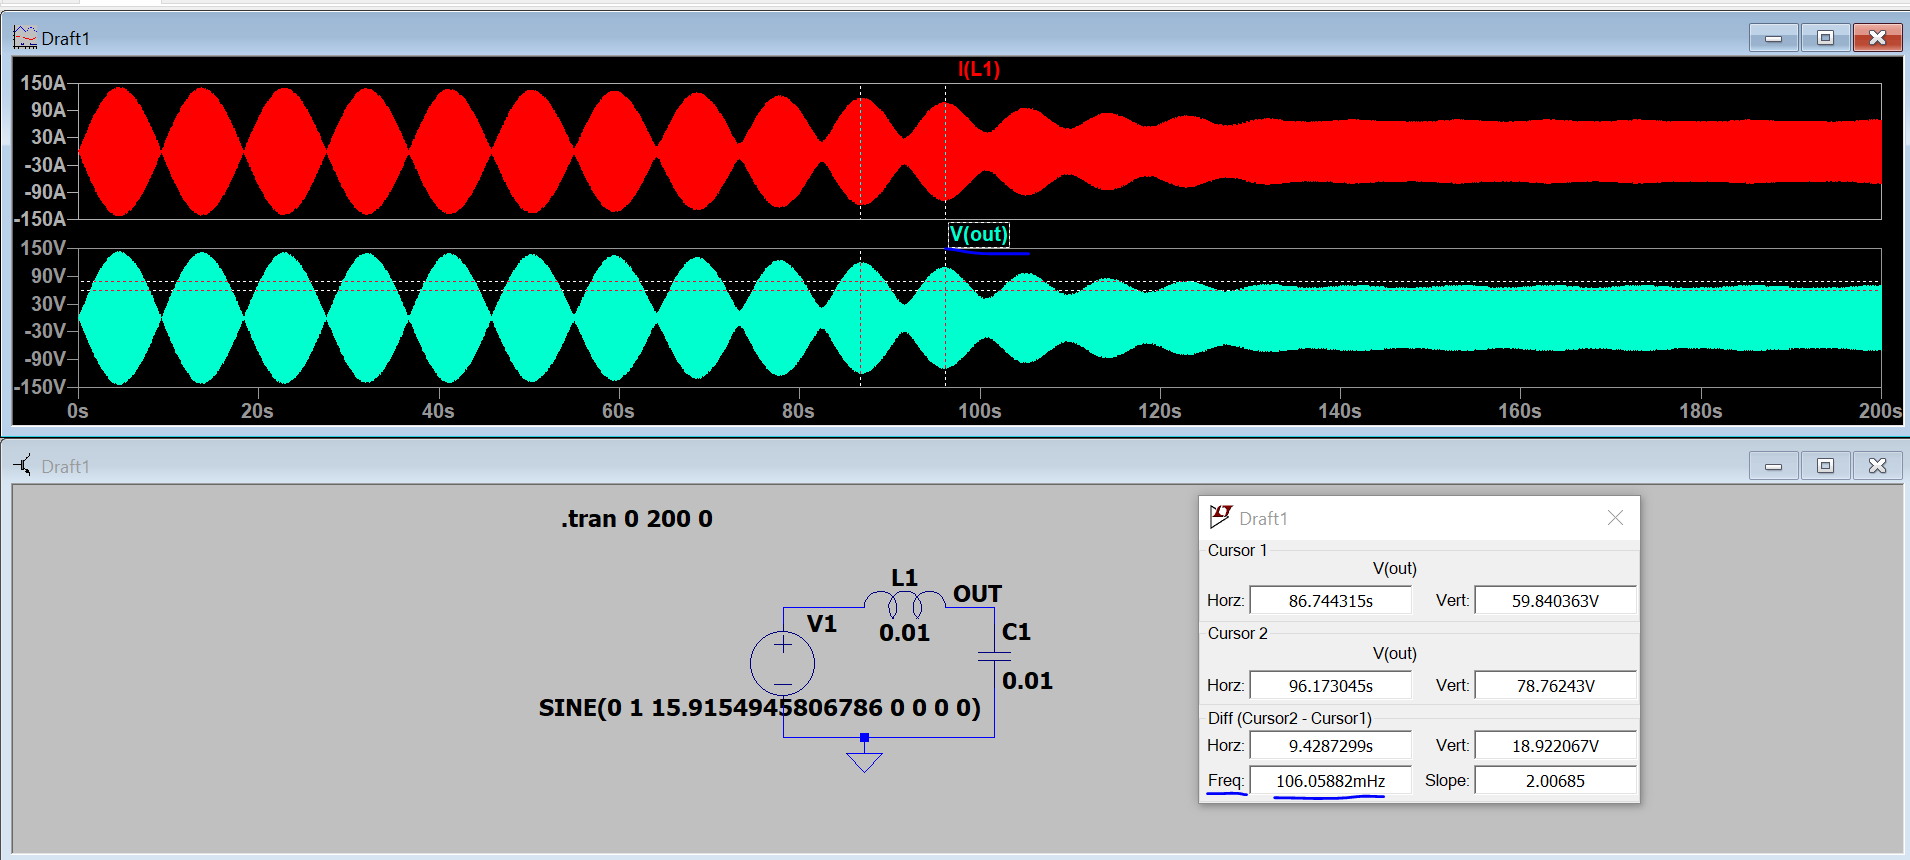1910x860 pixels.
Task: Click the 150A axis label in current plot
Action: click(x=43, y=83)
